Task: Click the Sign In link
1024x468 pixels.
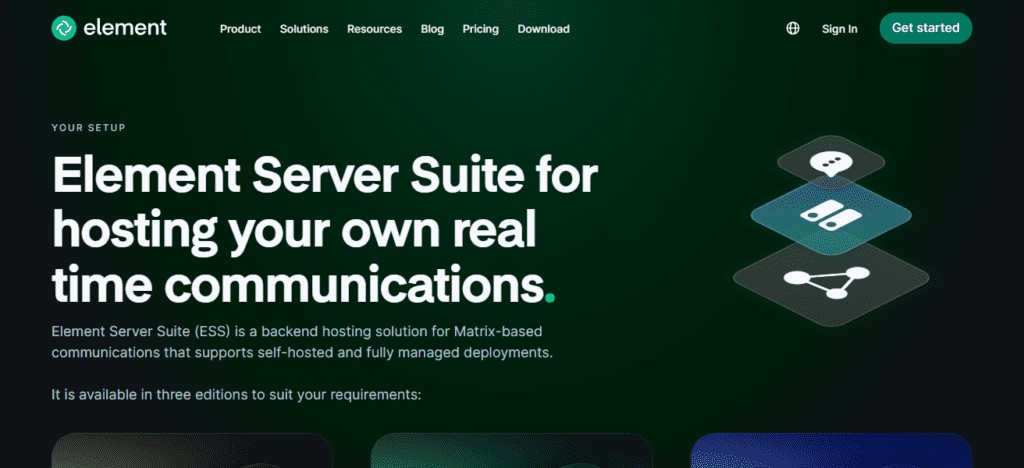Action: pyautogui.click(x=840, y=29)
